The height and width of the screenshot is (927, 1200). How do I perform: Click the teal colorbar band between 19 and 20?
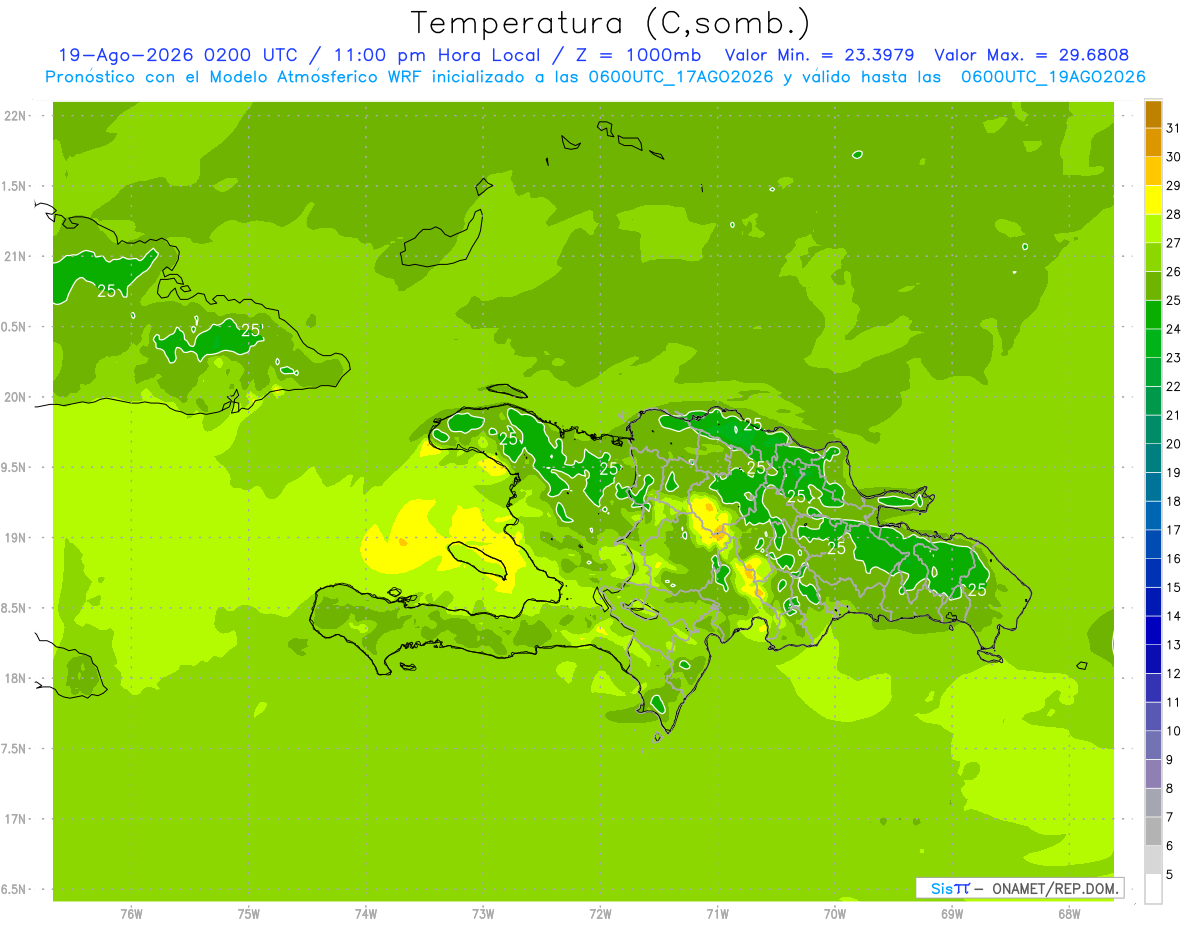click(1153, 459)
